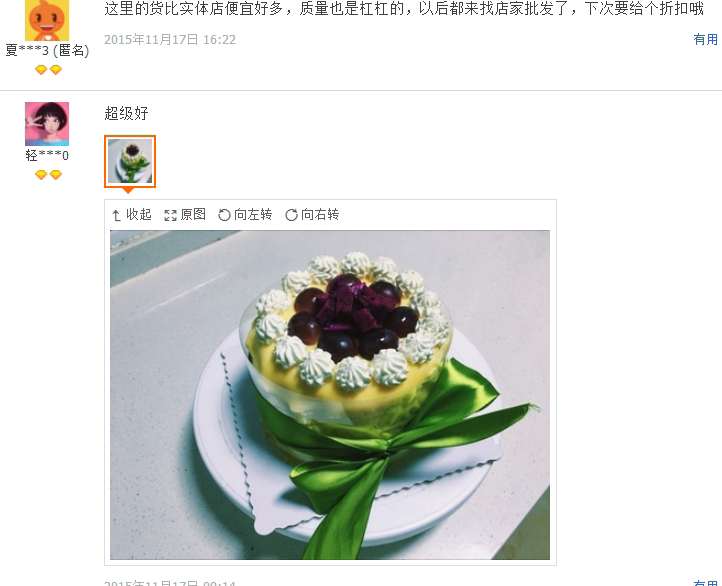Click username 轻***0
The image size is (722, 586).
click(x=47, y=156)
